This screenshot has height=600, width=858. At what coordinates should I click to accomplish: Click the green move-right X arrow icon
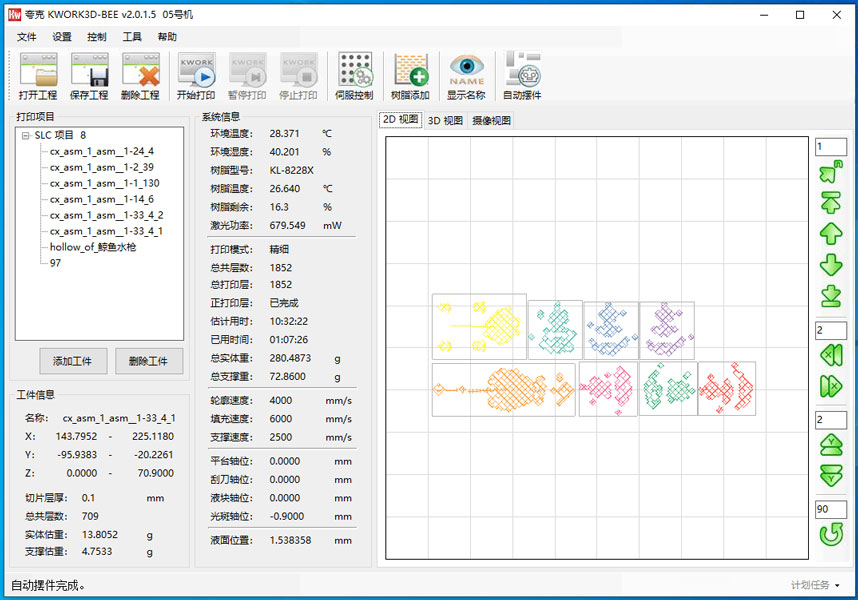[831, 386]
